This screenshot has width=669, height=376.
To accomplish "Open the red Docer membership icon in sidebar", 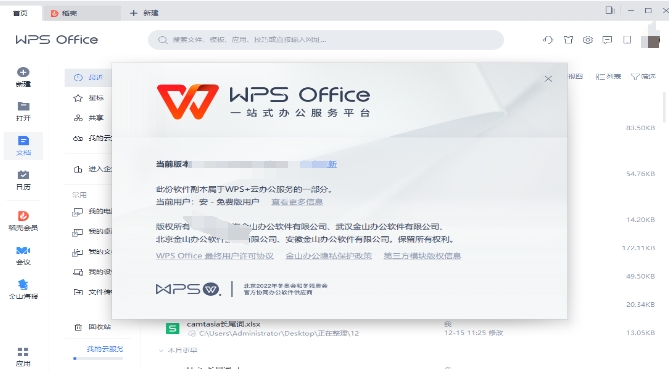I will click(23, 216).
